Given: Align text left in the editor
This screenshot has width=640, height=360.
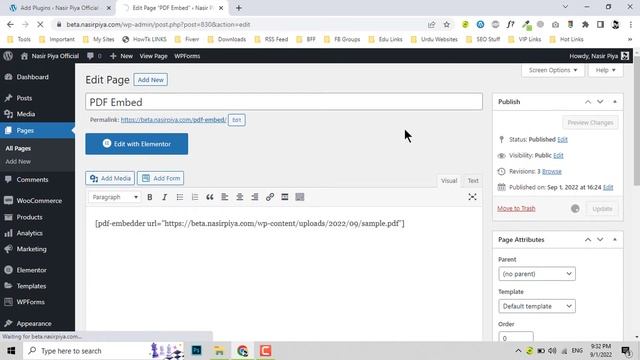Looking at the screenshot, I should pyautogui.click(x=224, y=197).
